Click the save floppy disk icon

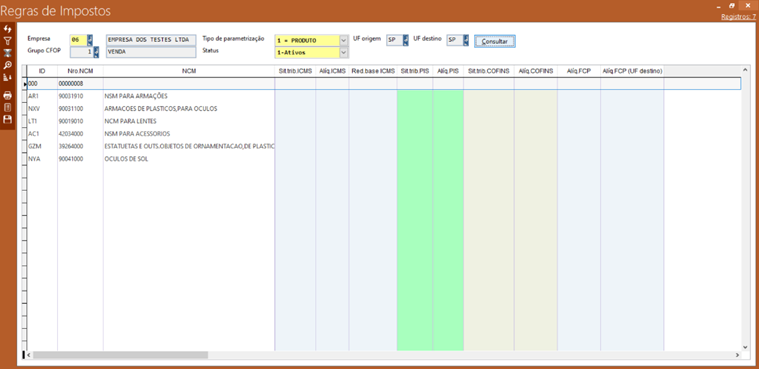coord(7,119)
